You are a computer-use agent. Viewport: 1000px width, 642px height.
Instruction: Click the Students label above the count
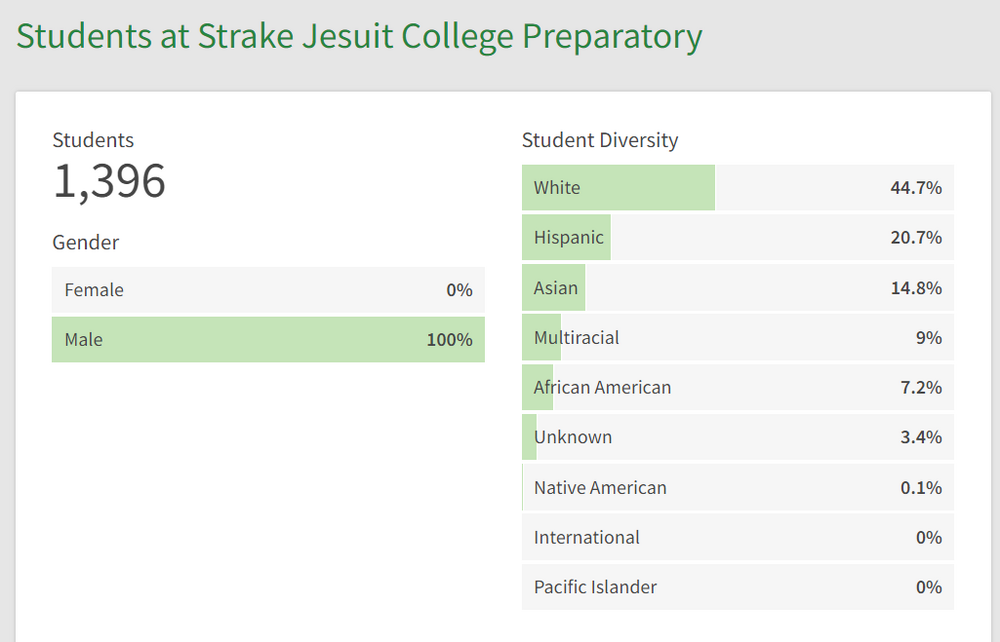[93, 140]
